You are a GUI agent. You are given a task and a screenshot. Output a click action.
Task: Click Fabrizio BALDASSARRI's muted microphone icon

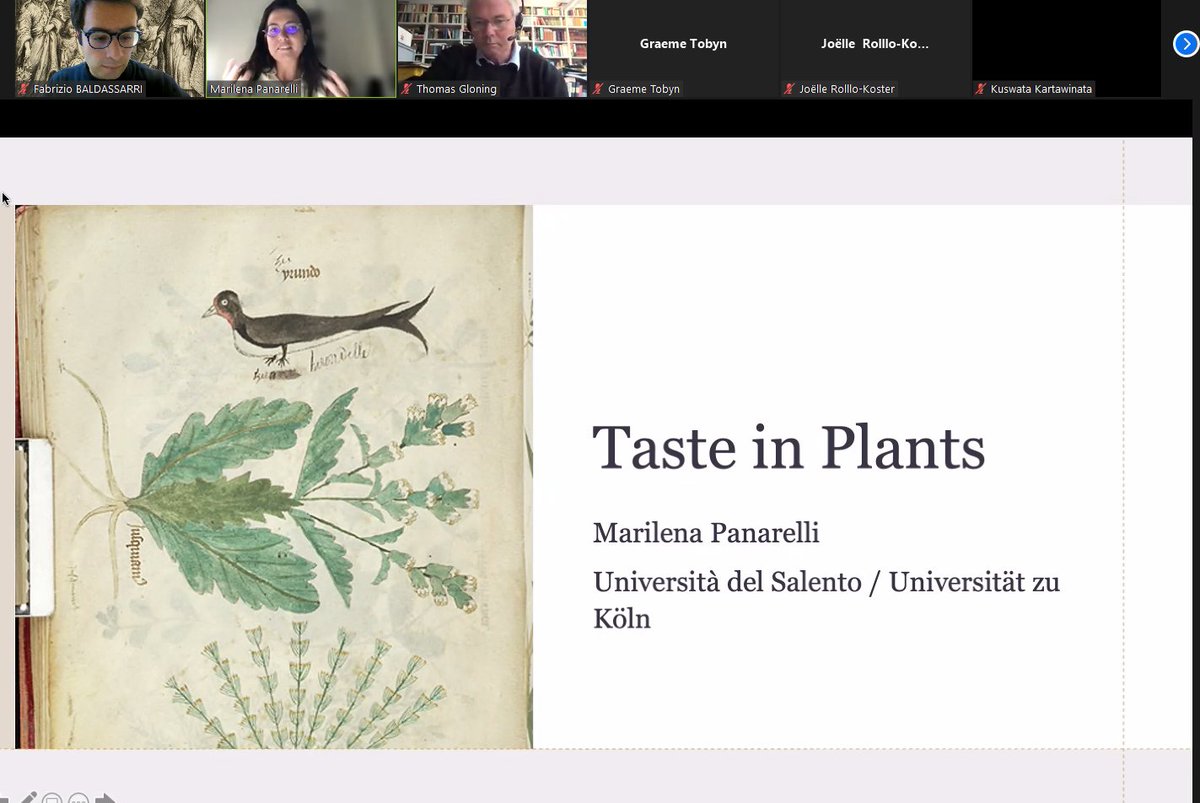pos(24,89)
